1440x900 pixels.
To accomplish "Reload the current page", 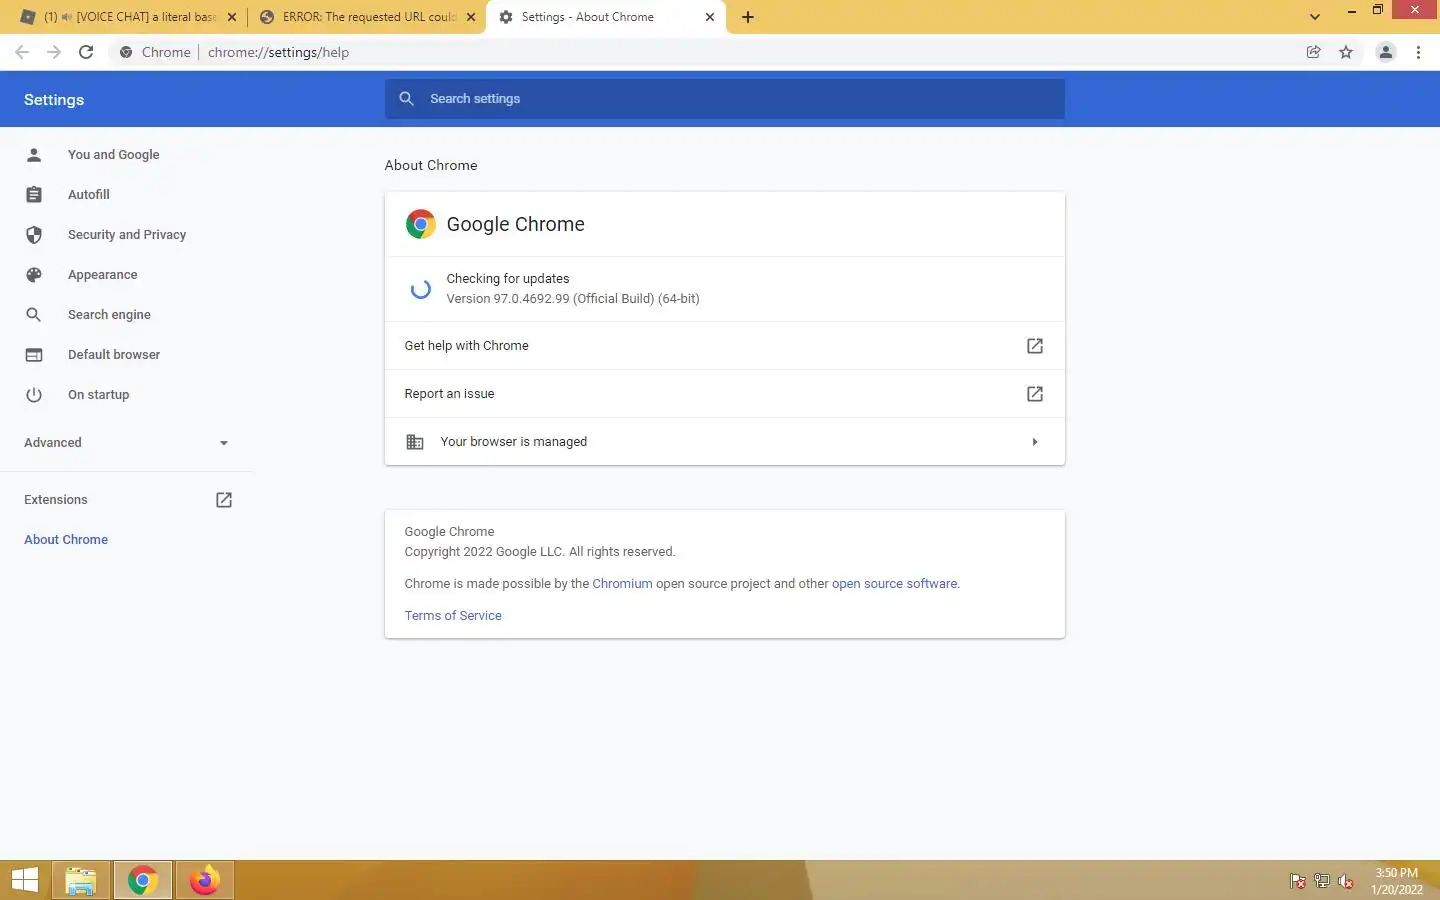I will coord(86,52).
